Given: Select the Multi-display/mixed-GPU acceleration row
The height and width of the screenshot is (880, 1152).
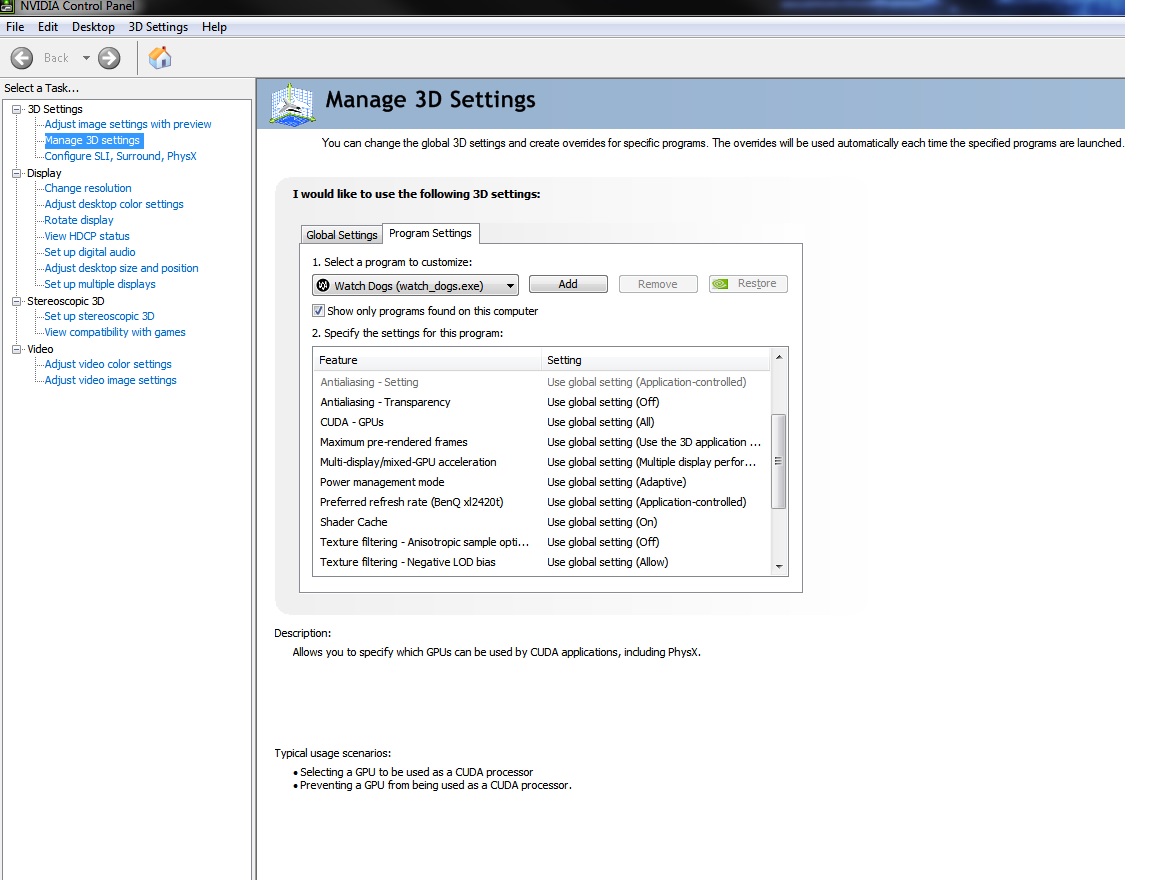Looking at the screenshot, I should tap(542, 462).
